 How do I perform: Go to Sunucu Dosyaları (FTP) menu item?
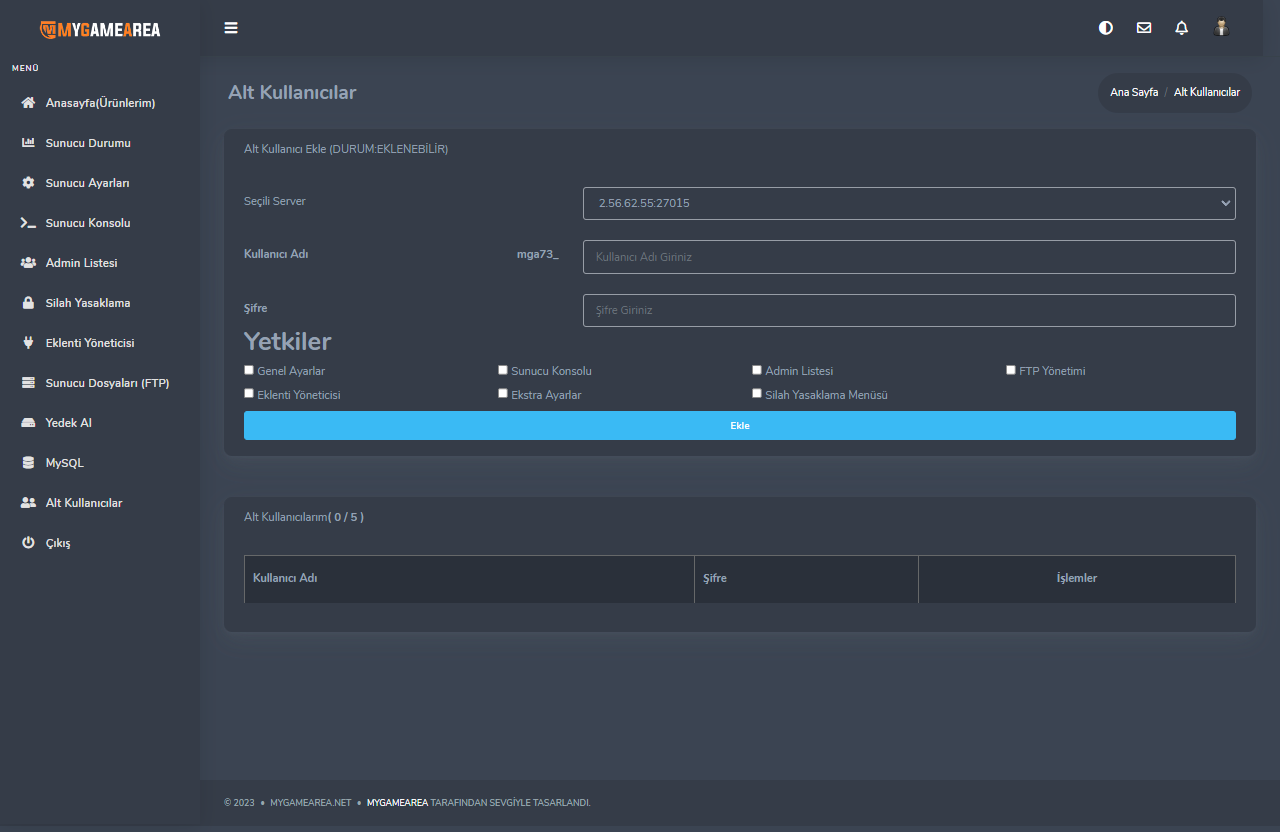[107, 383]
